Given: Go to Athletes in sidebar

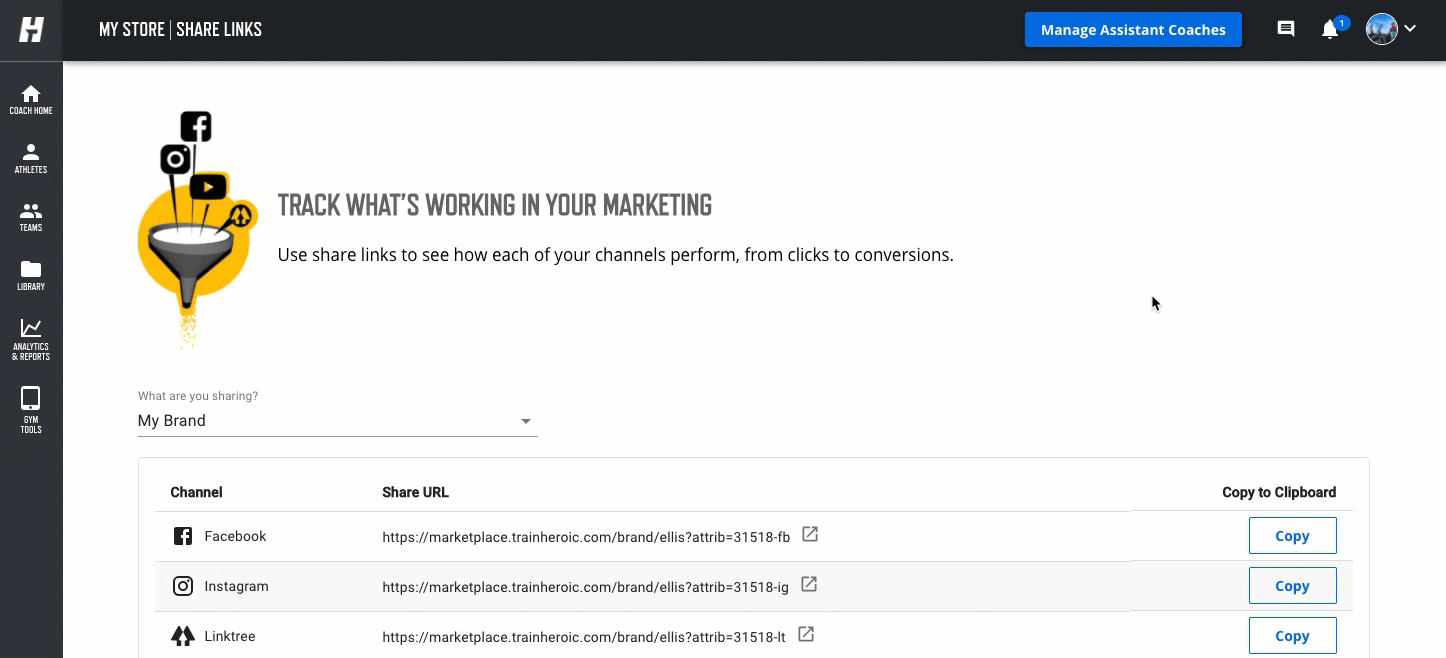Looking at the screenshot, I should tap(31, 158).
